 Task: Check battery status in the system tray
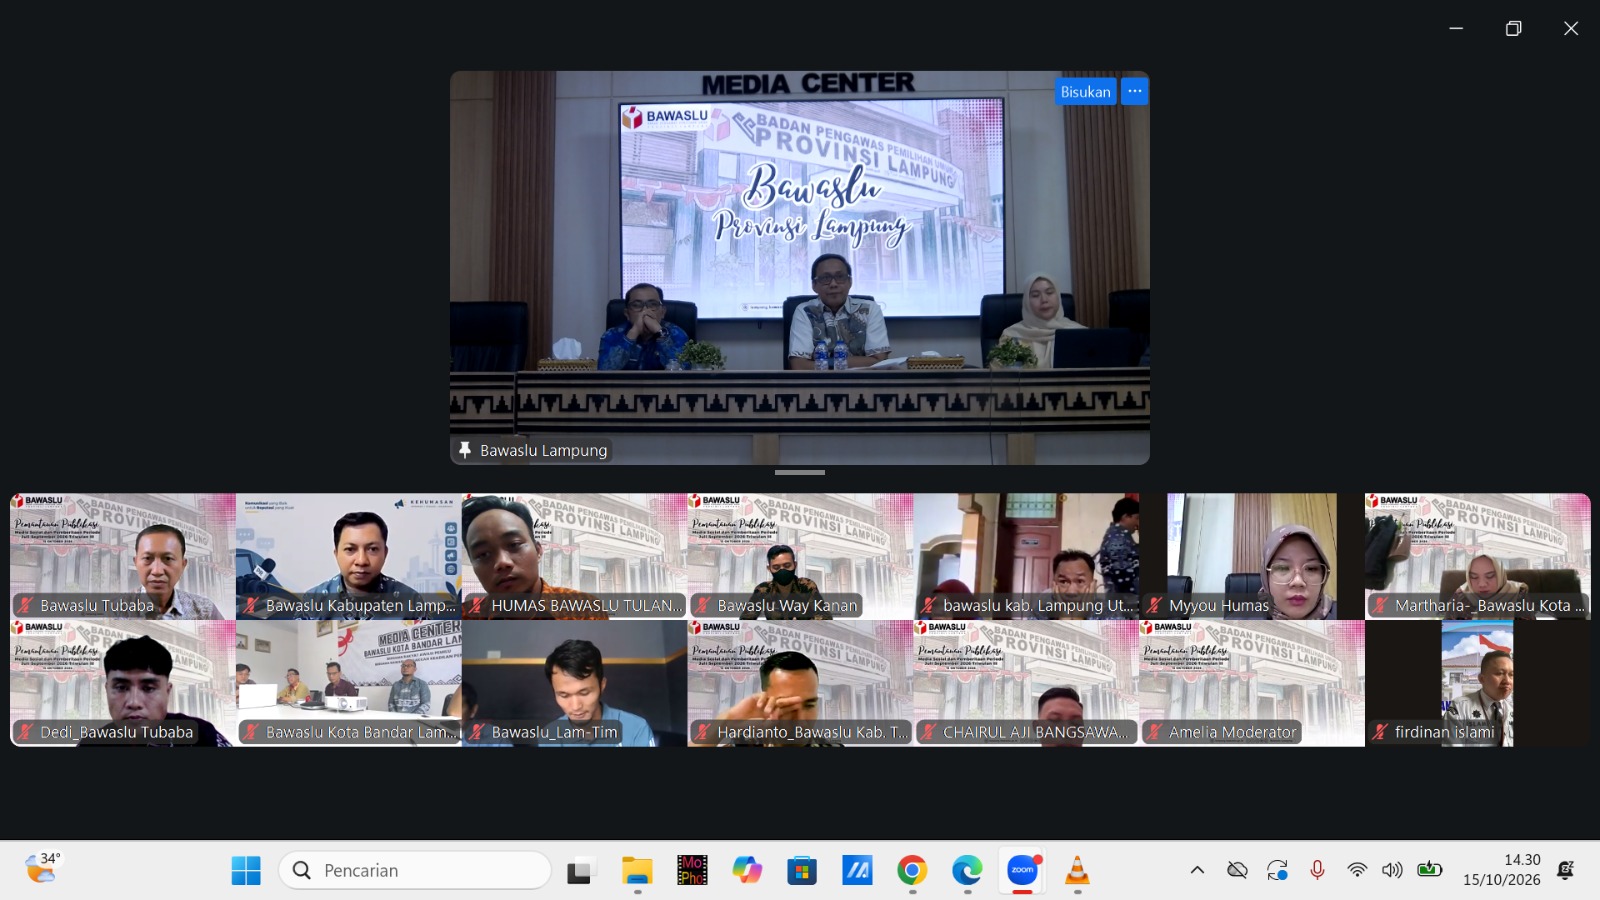1430,869
